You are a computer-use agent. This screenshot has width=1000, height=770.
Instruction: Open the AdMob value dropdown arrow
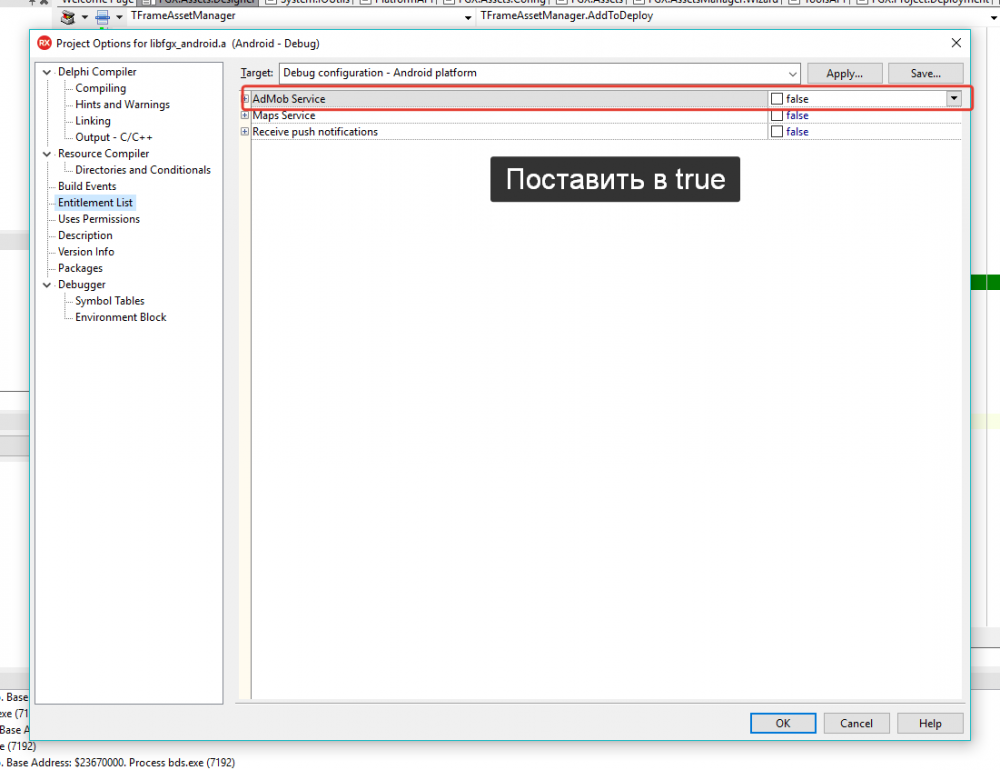point(953,98)
